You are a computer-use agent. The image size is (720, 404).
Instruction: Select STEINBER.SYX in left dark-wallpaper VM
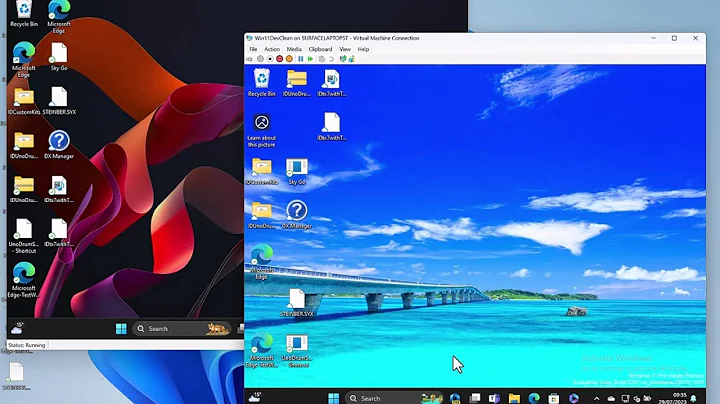point(59,101)
